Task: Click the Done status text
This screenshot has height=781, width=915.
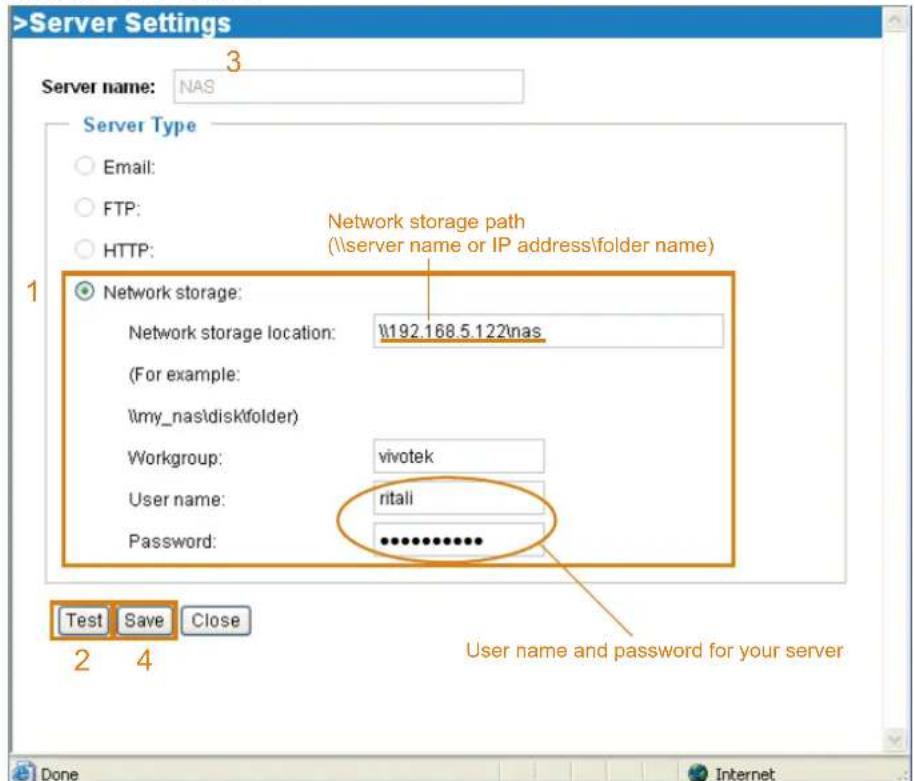Action: tap(60, 774)
